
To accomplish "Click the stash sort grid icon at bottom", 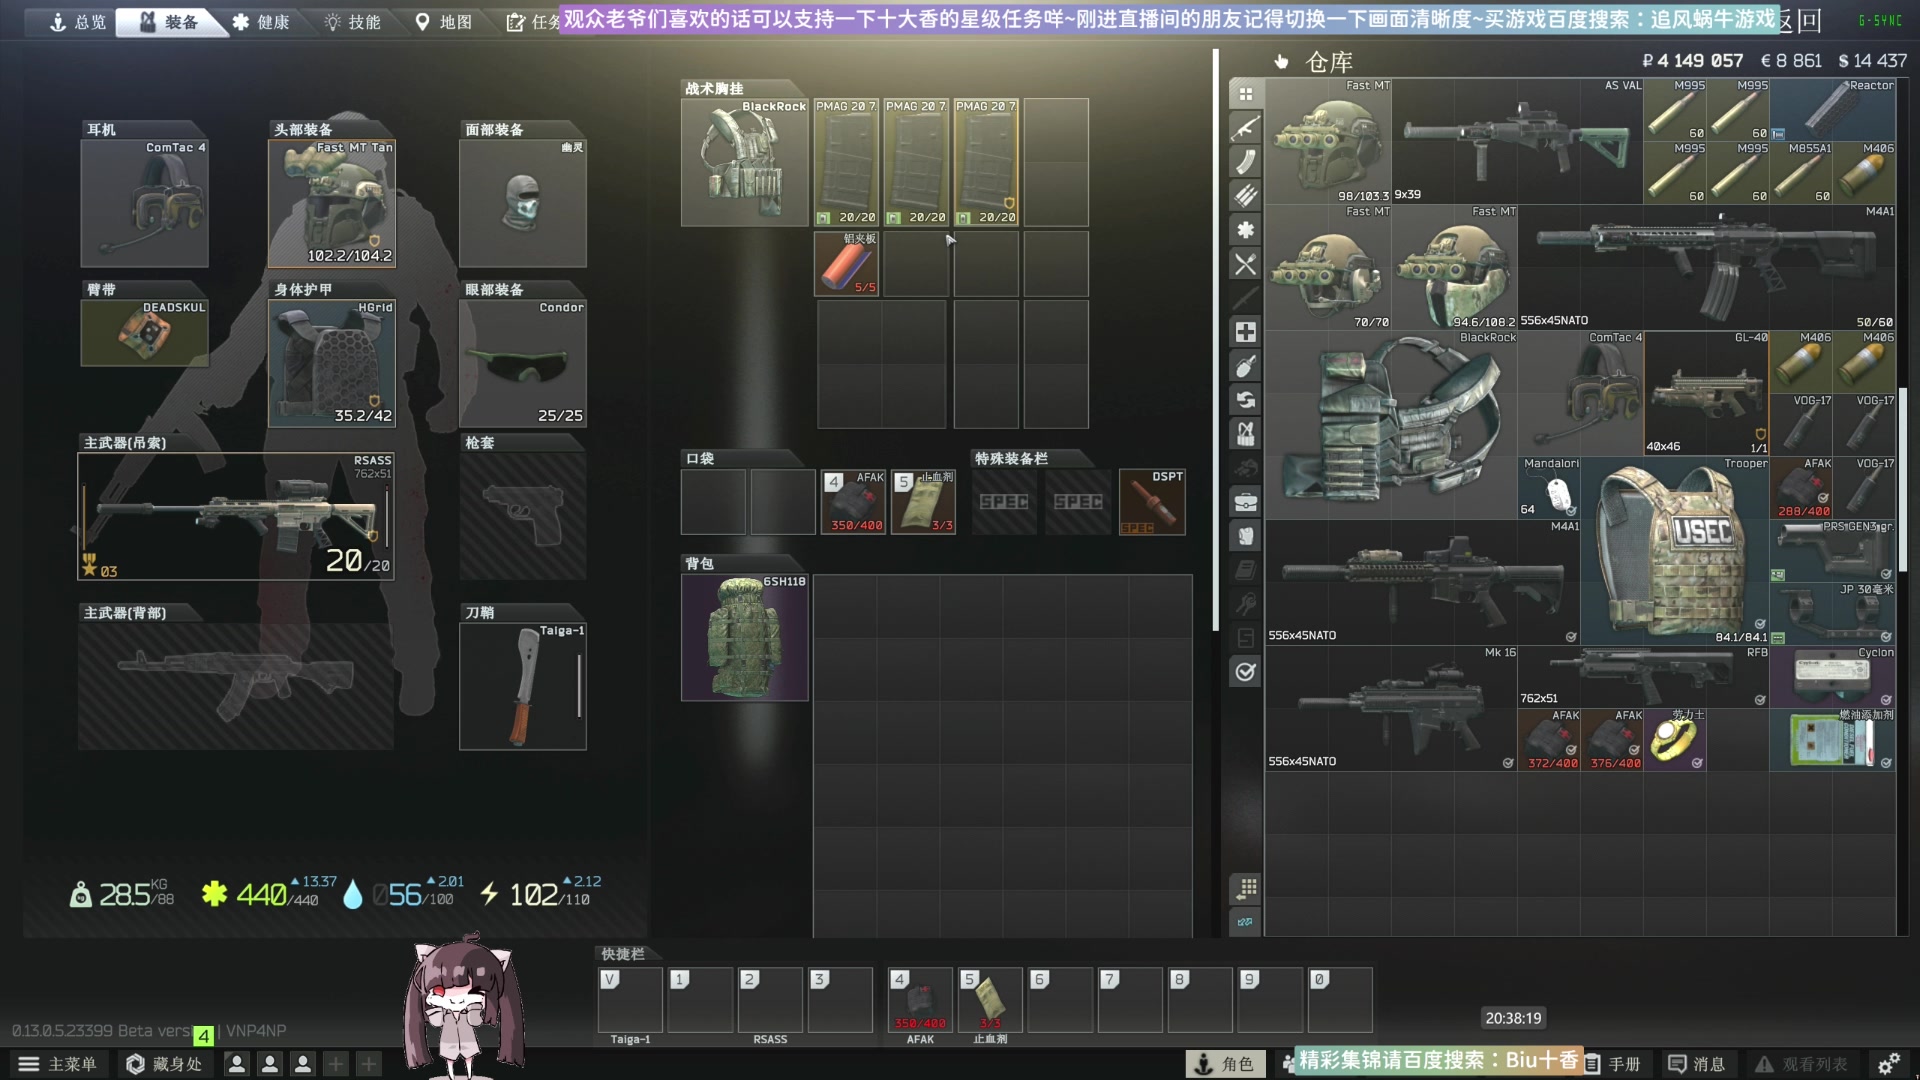I will pos(1245,888).
